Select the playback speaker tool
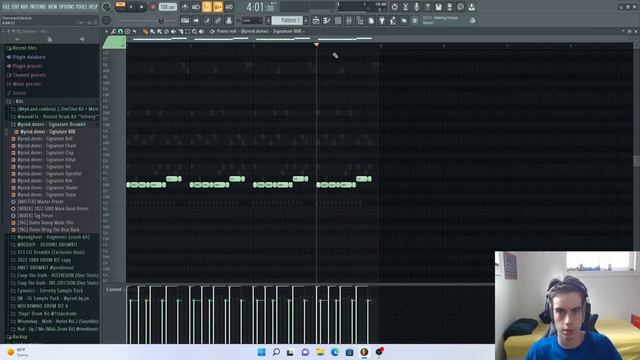This screenshot has height=360, width=640. tap(201, 31)
